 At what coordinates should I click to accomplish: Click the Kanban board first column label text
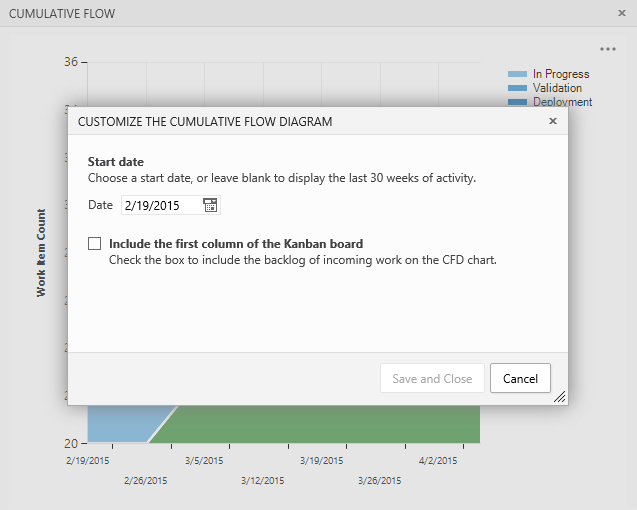tap(236, 243)
